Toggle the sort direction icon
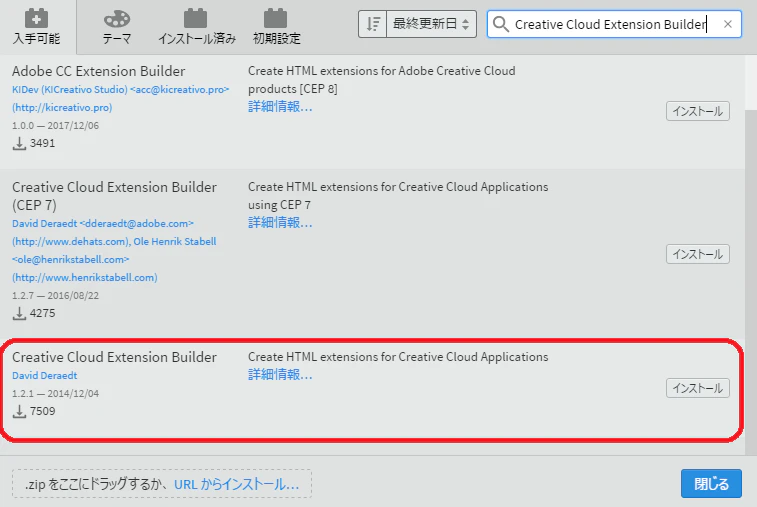 [372, 24]
